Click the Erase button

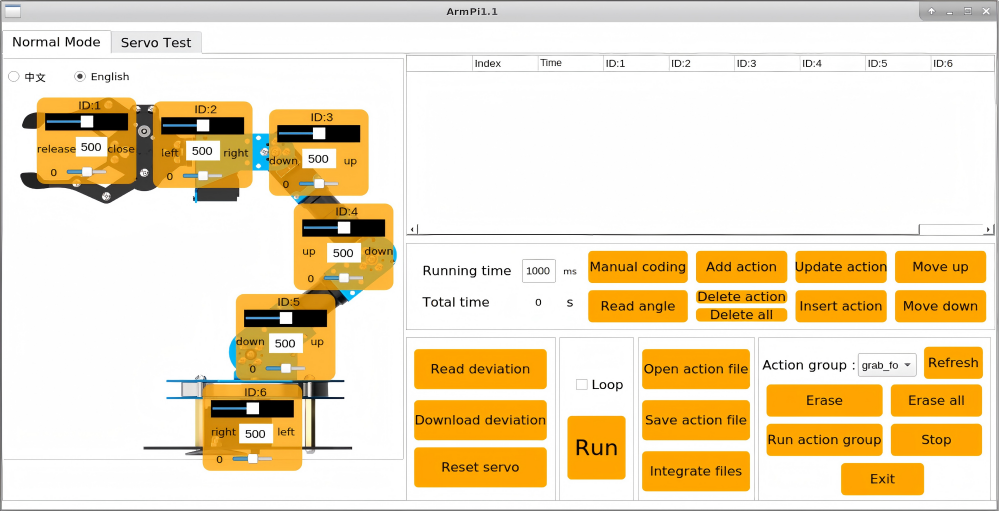click(x=825, y=401)
